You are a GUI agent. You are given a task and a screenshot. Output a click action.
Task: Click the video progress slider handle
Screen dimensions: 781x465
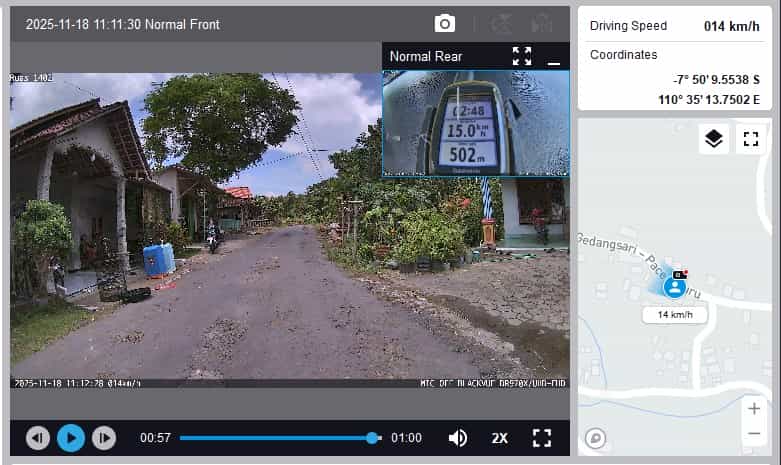pyautogui.click(x=373, y=437)
